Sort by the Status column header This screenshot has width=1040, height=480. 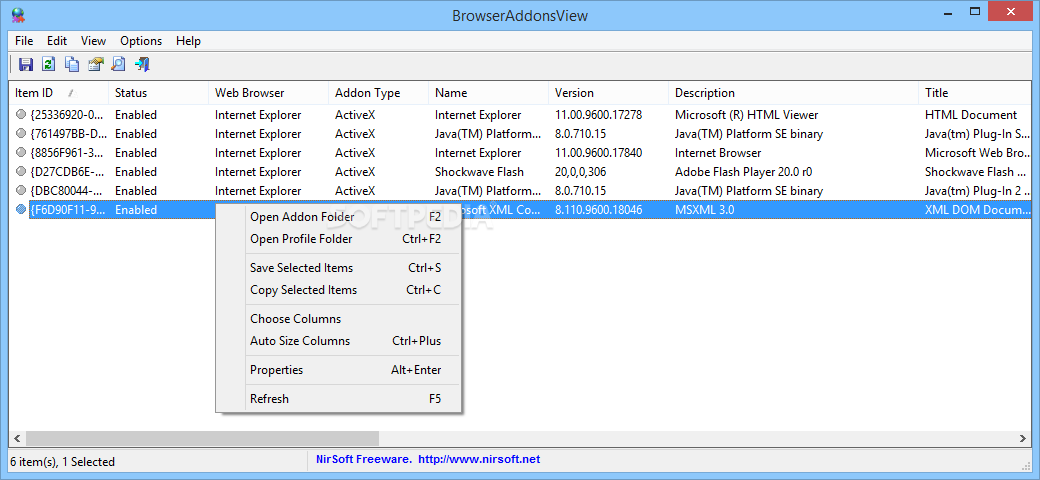tap(159, 93)
